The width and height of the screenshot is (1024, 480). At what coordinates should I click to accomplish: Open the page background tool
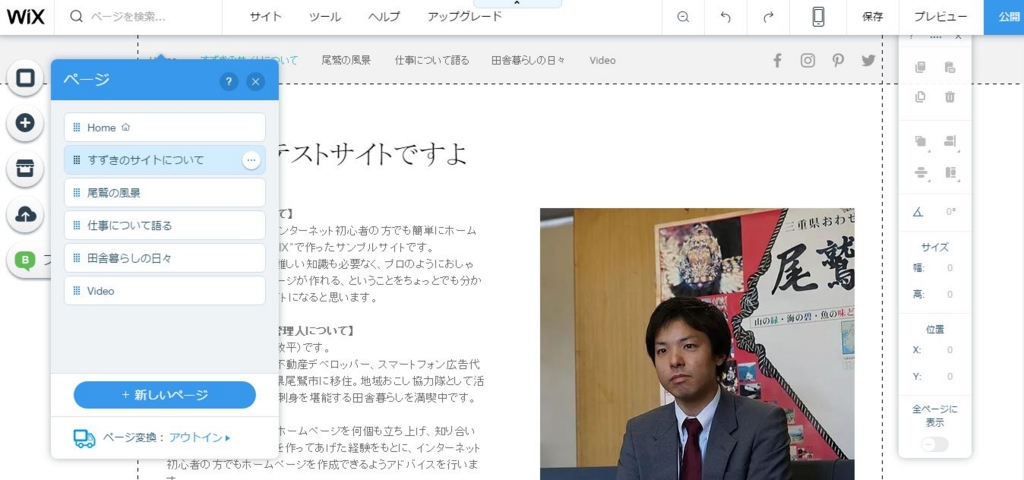point(25,78)
